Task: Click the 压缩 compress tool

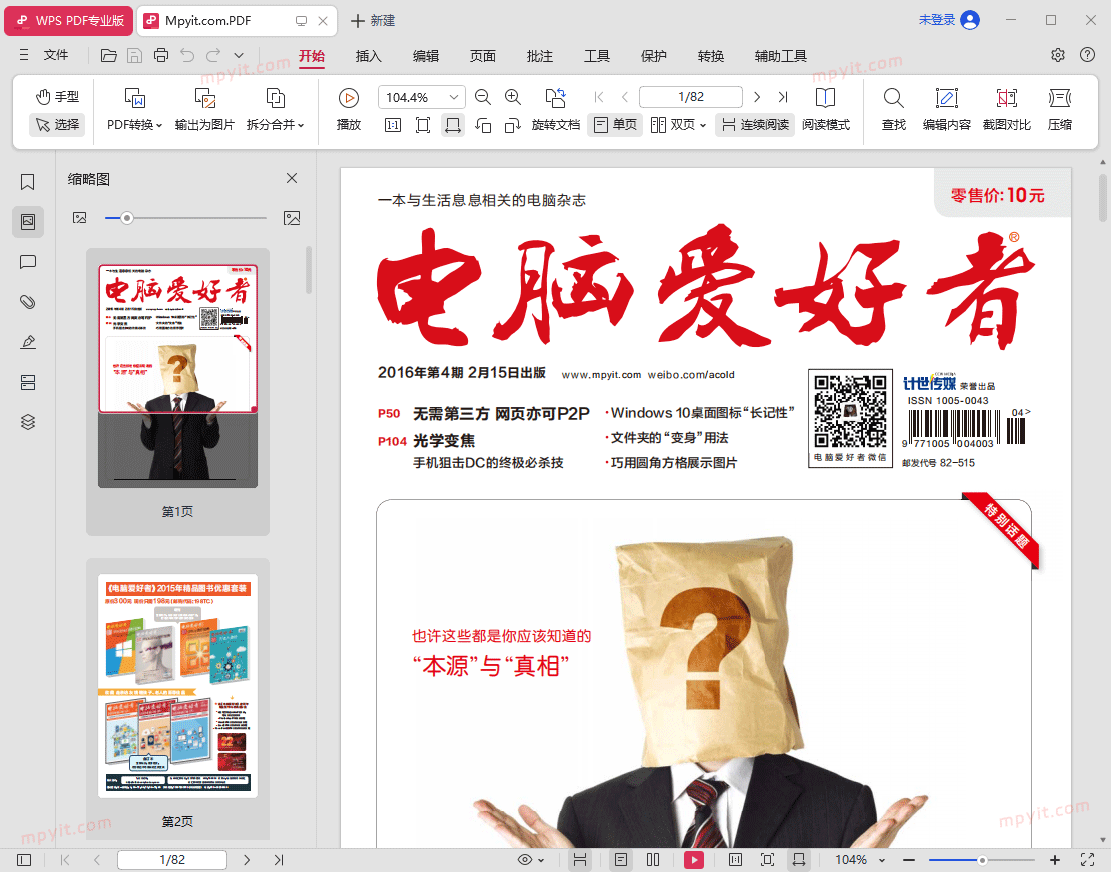Action: coord(1060,110)
